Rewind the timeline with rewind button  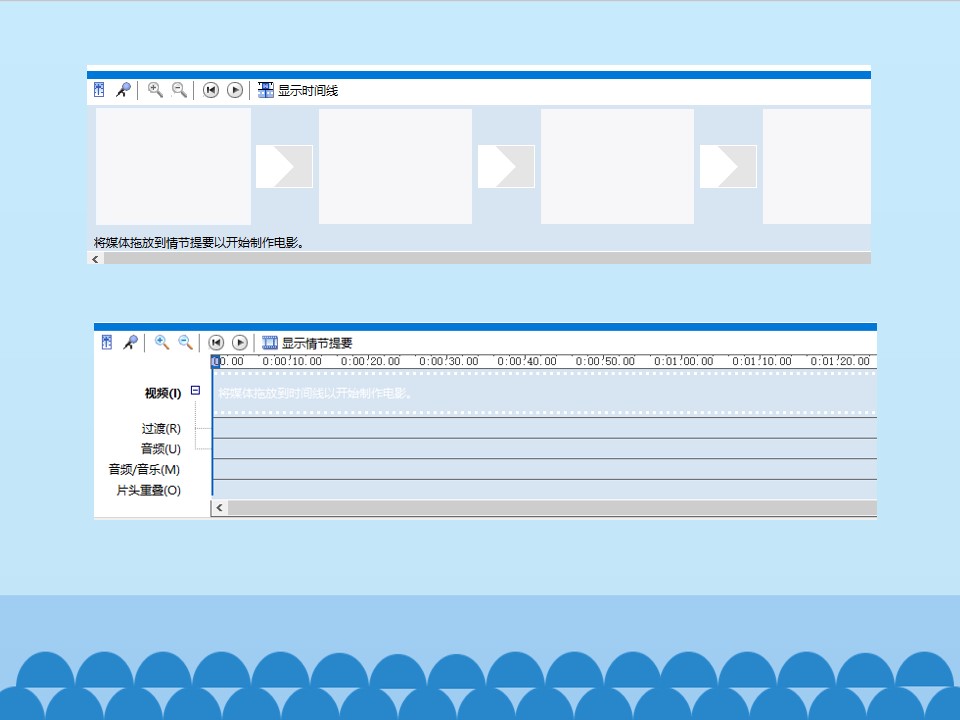[216, 342]
